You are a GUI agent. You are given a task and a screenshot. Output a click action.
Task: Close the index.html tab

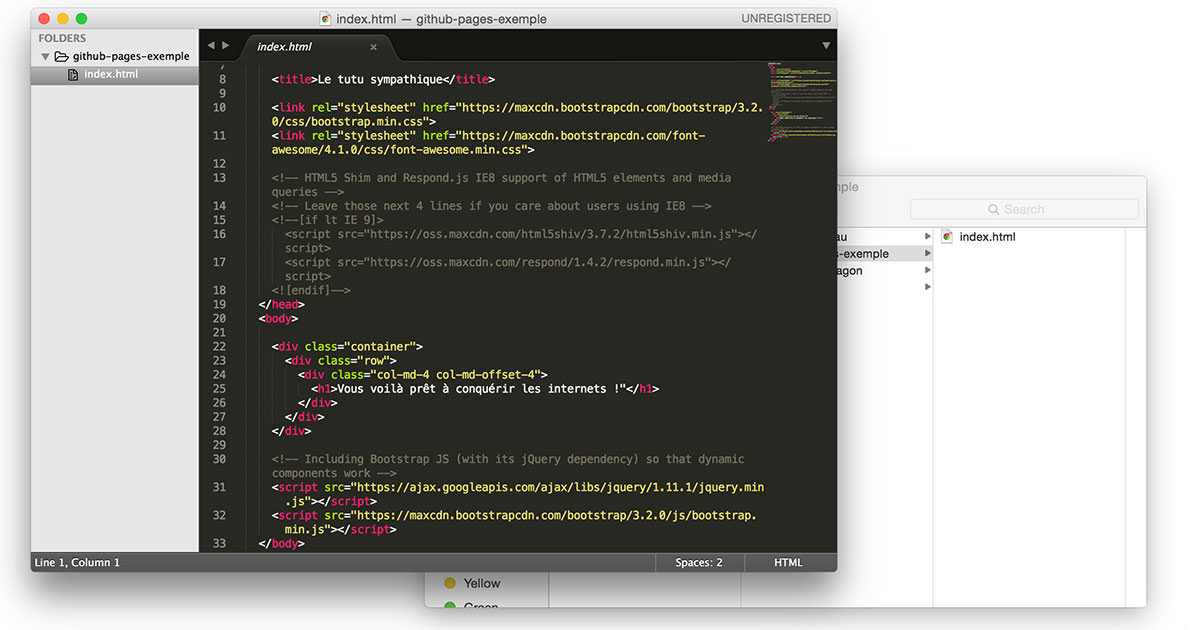(374, 47)
